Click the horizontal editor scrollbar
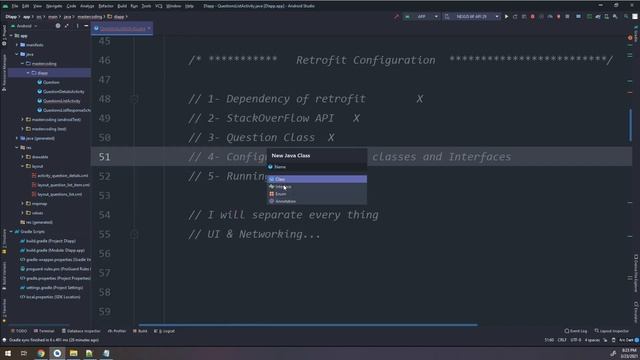 click(308, 325)
